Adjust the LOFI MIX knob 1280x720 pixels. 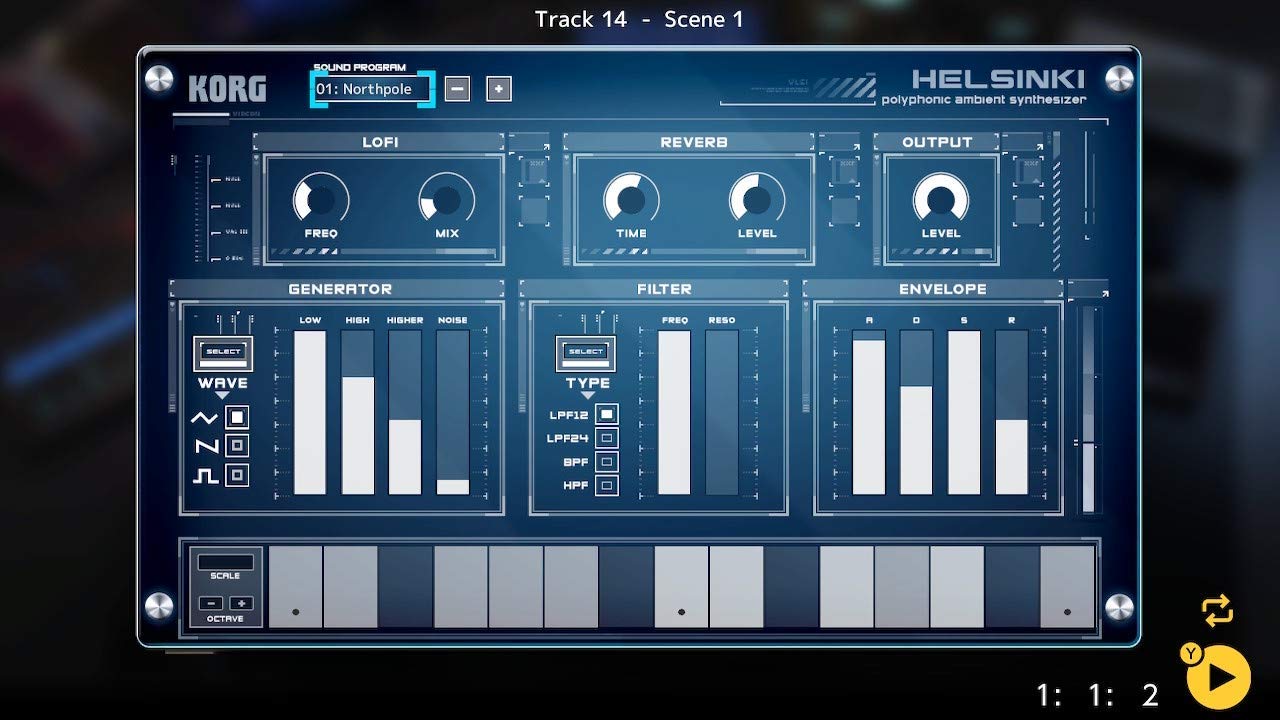tap(447, 199)
